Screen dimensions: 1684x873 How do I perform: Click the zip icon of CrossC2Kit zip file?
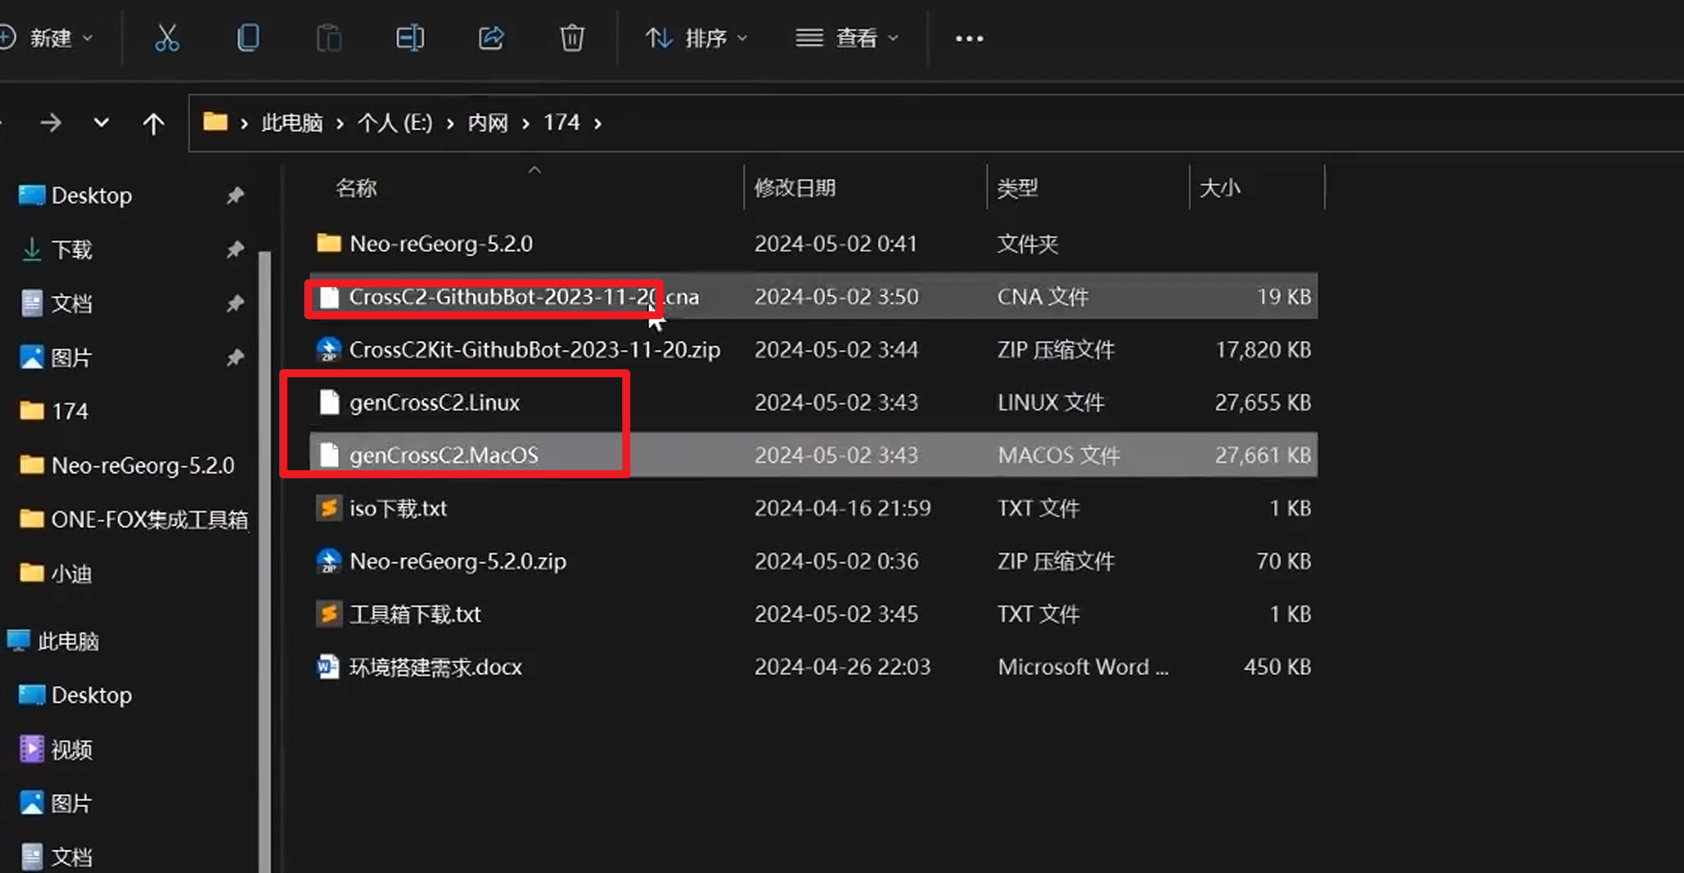click(328, 350)
